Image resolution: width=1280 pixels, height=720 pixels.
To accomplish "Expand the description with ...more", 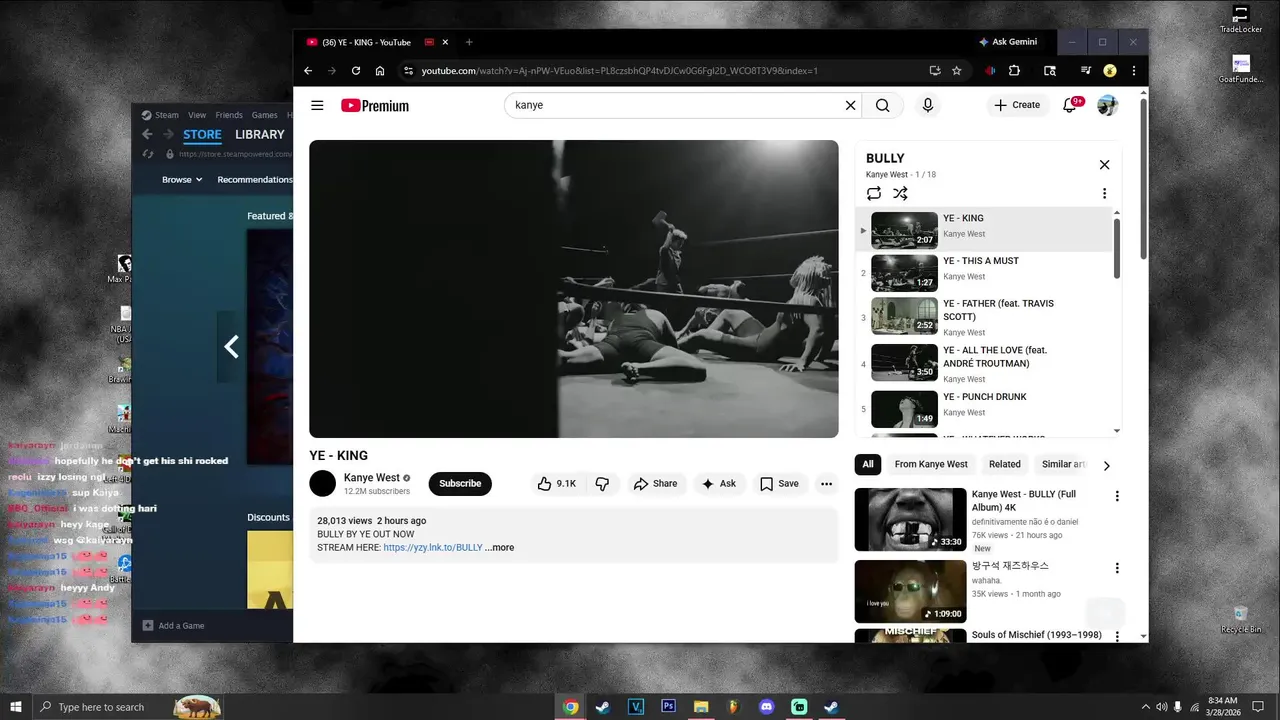I will tap(499, 547).
